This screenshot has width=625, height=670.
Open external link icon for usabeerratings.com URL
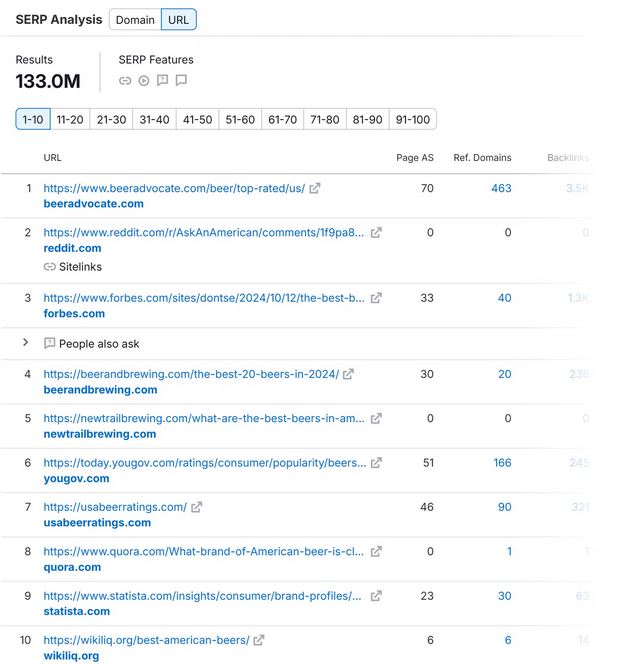click(196, 507)
